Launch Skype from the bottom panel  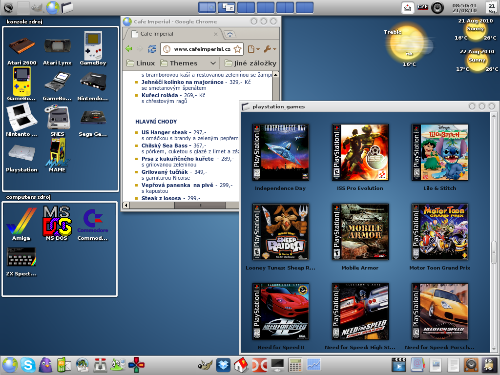[28, 365]
